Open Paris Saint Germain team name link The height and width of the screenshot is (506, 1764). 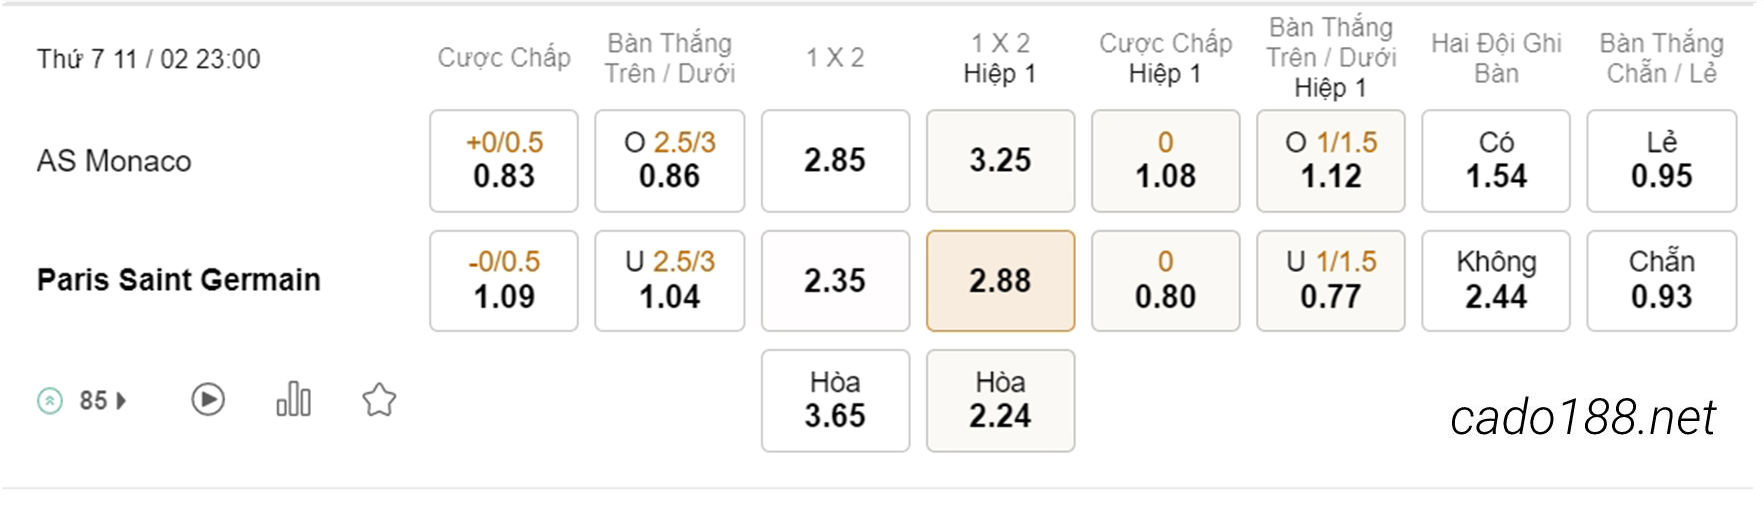[179, 280]
